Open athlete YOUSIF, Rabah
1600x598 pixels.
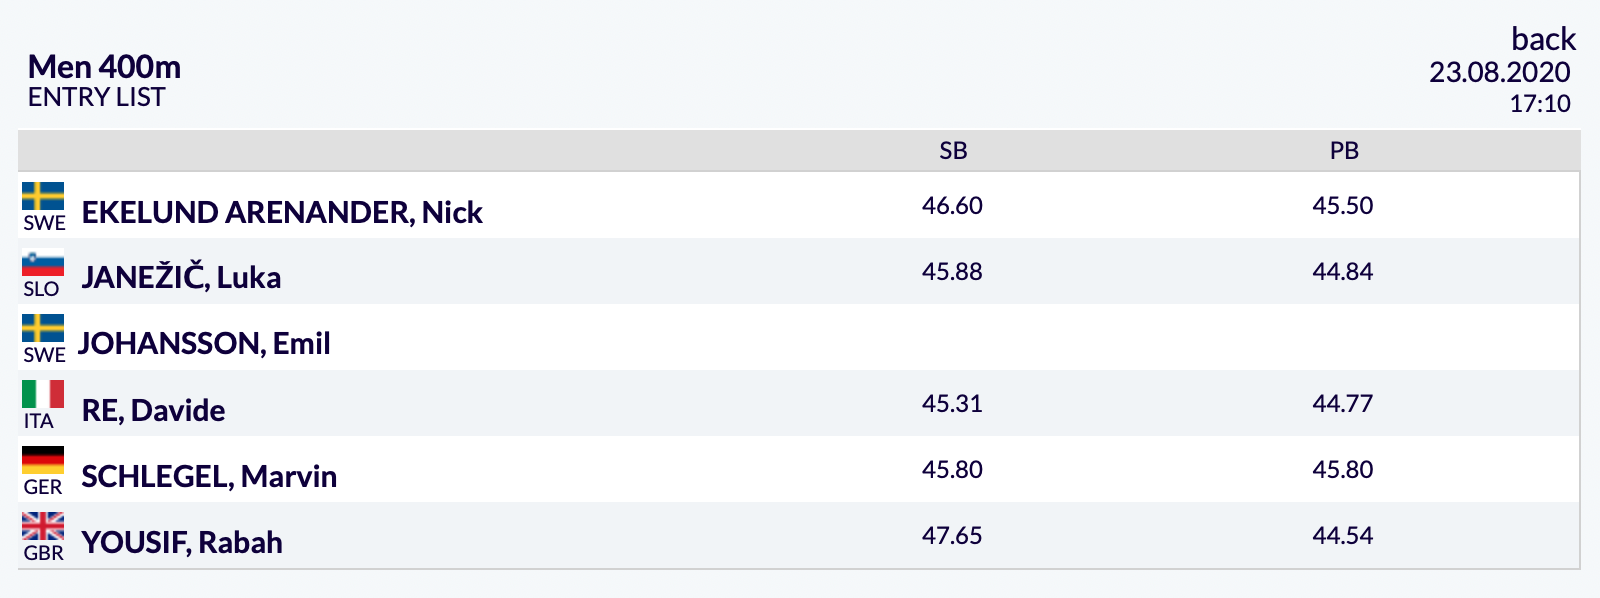click(182, 542)
